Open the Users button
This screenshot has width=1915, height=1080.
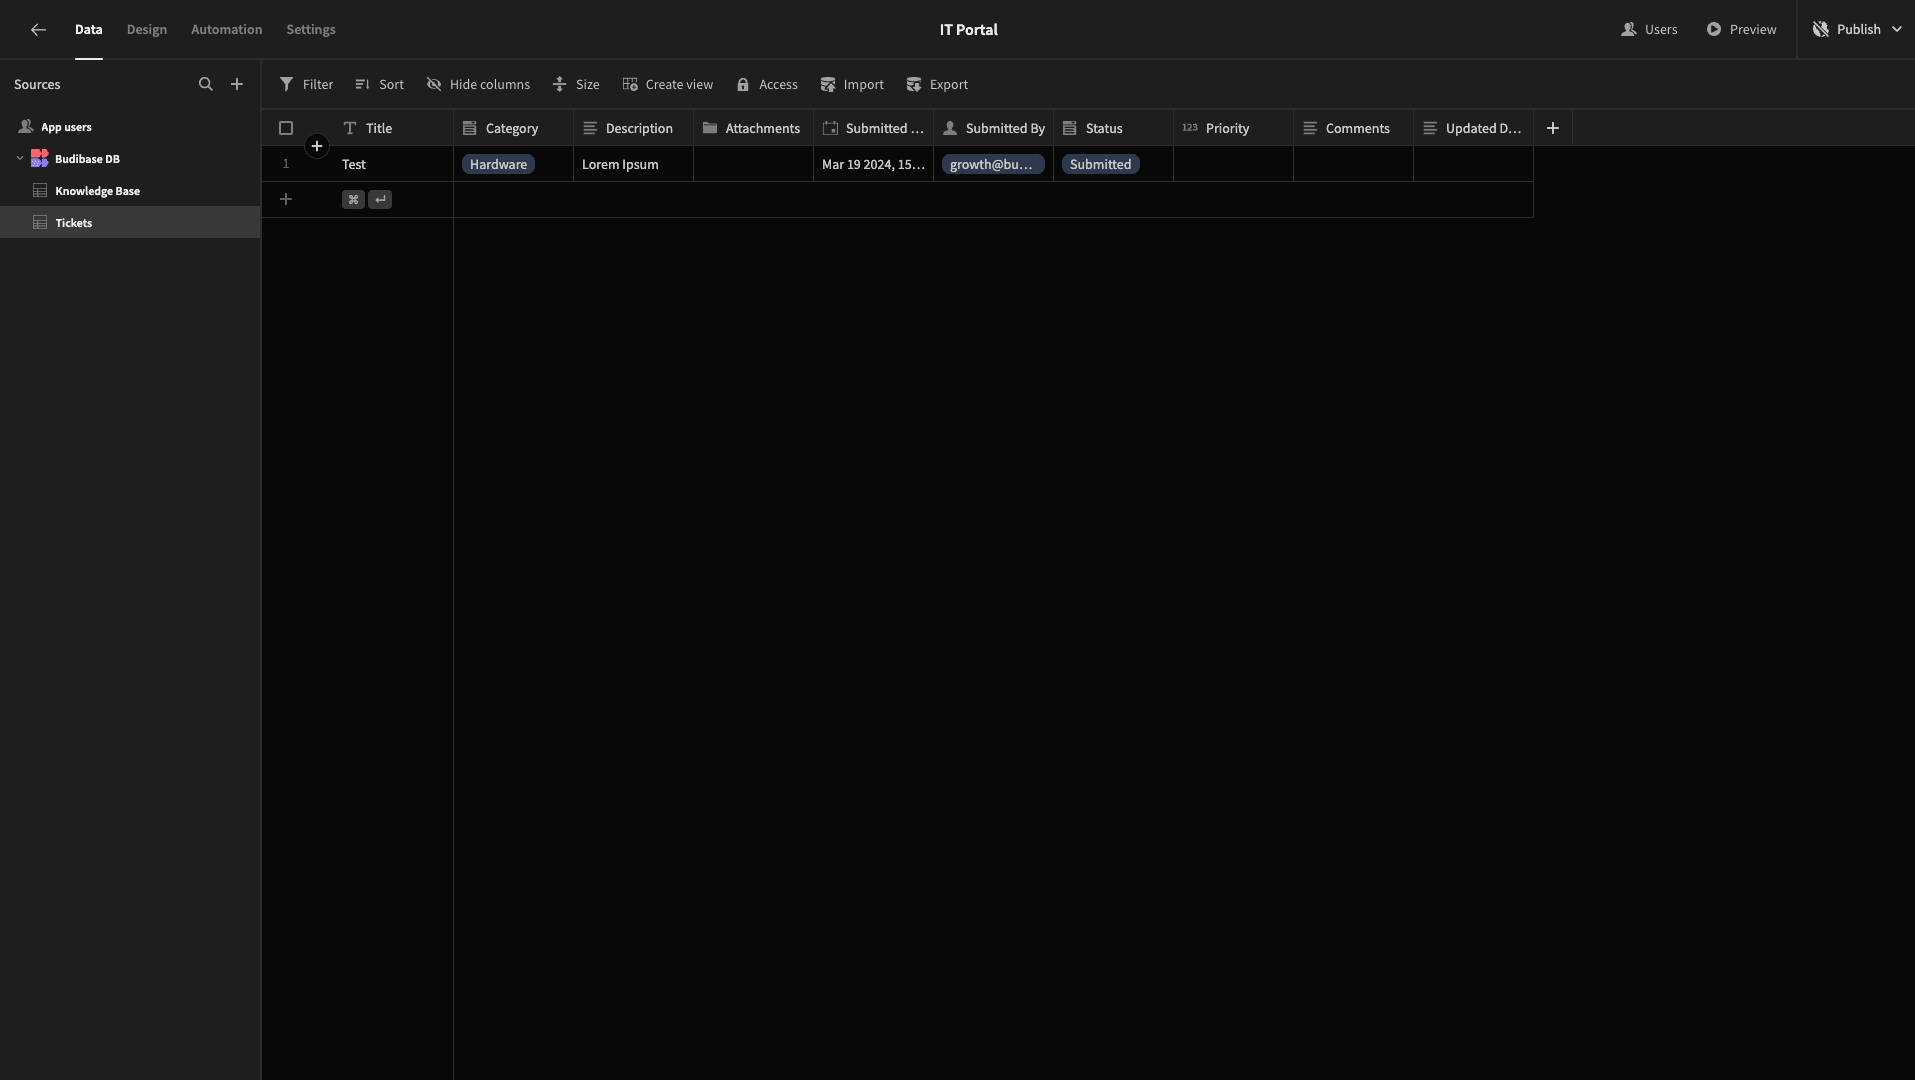(1649, 30)
